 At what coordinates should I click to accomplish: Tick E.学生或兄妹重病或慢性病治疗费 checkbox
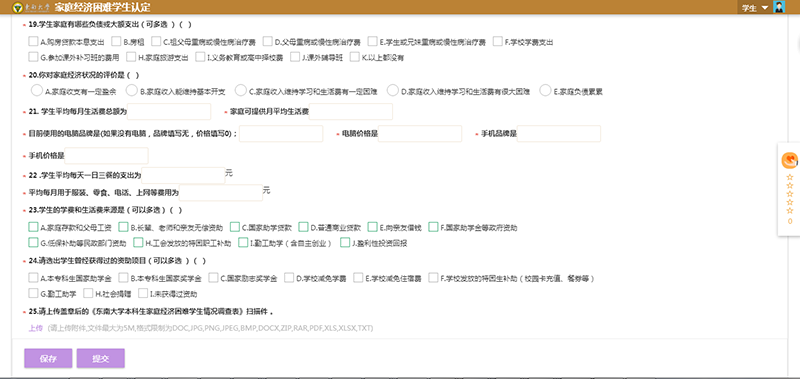coord(372,41)
